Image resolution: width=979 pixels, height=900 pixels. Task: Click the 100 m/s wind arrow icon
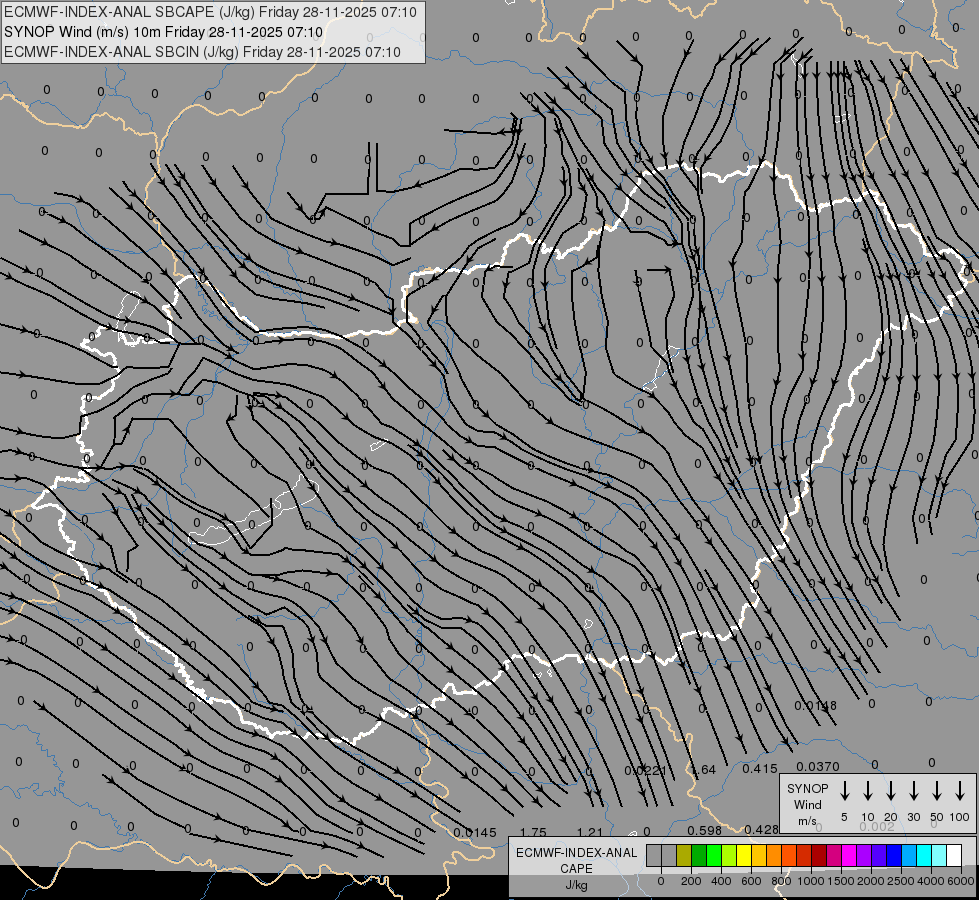click(x=960, y=791)
